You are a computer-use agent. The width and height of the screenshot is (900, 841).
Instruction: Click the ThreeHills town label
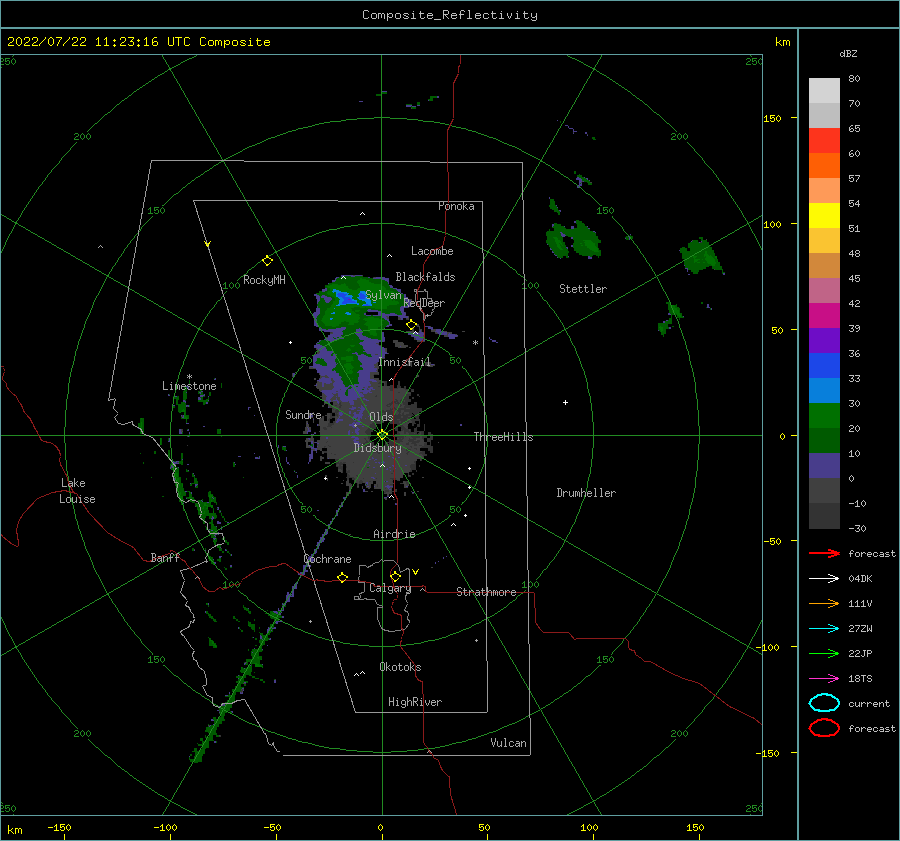(x=503, y=437)
